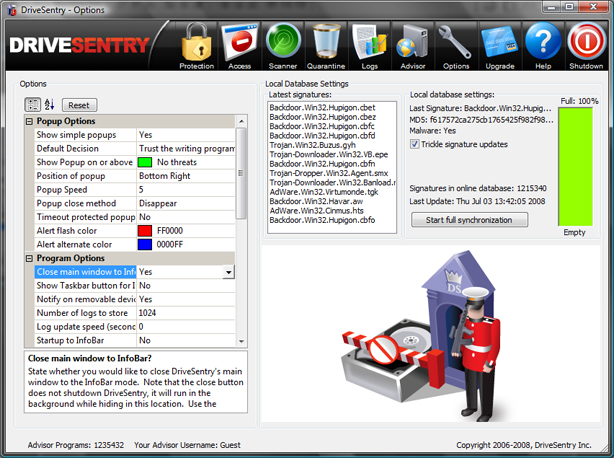Viewport: 614px width, 458px height.
Task: Select Log update speed value 0
Action: click(186, 326)
